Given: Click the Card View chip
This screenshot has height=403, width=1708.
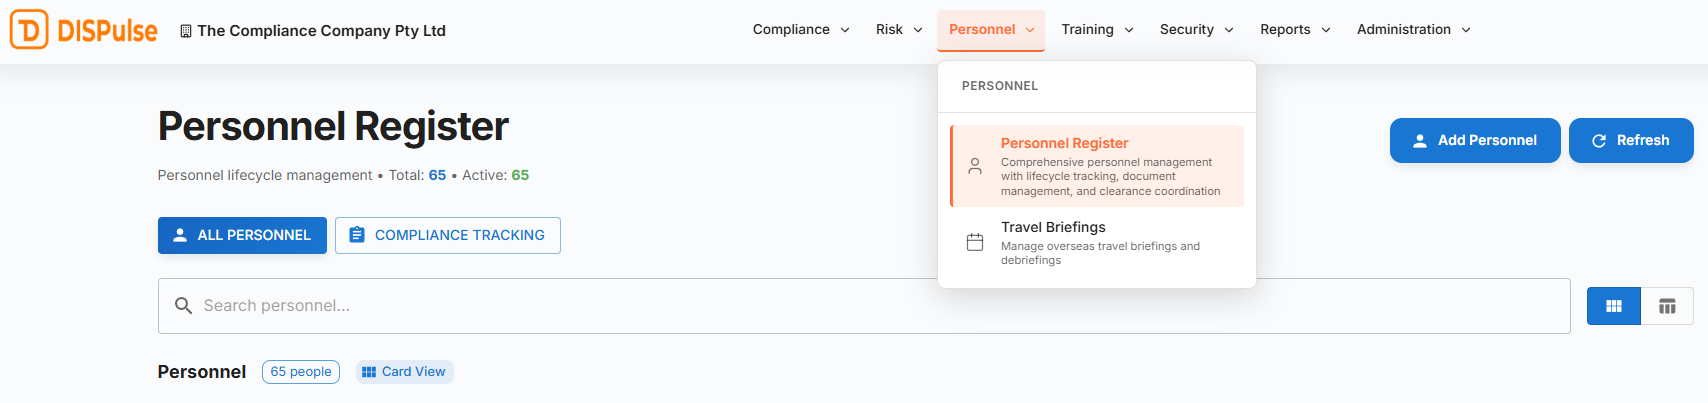Looking at the screenshot, I should point(404,372).
